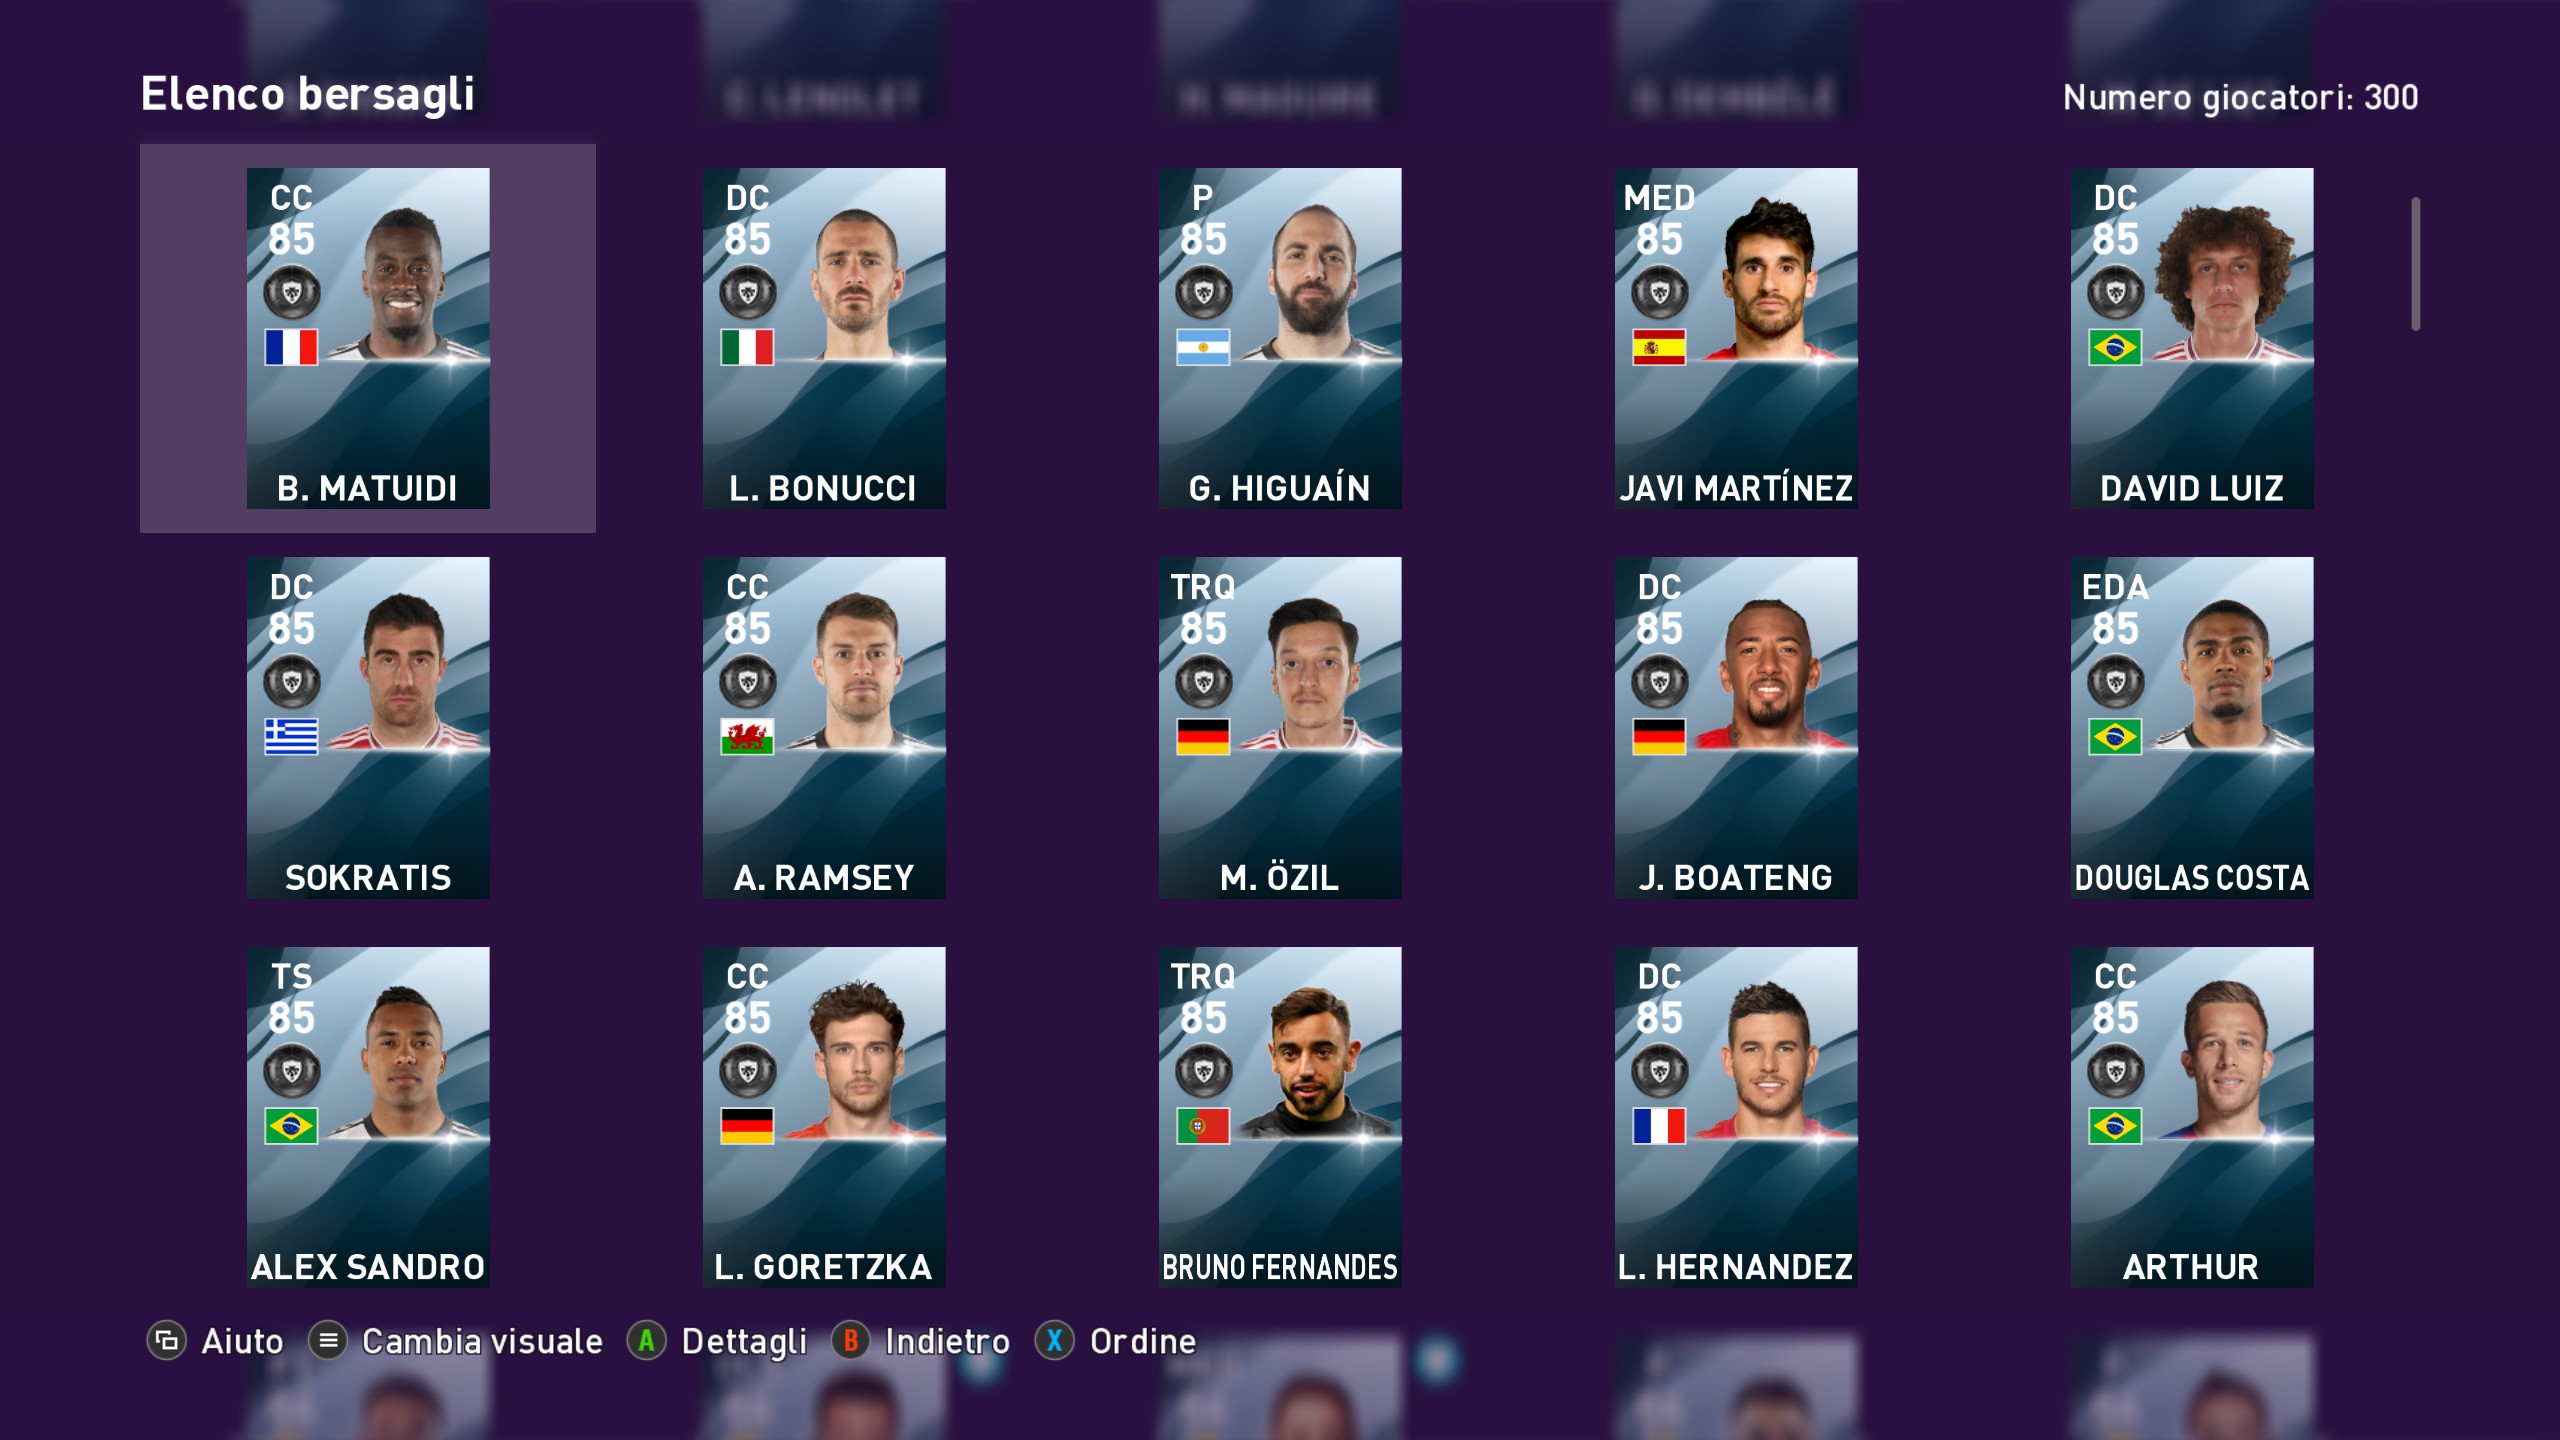Click the Ordine sort label

click(1143, 1341)
